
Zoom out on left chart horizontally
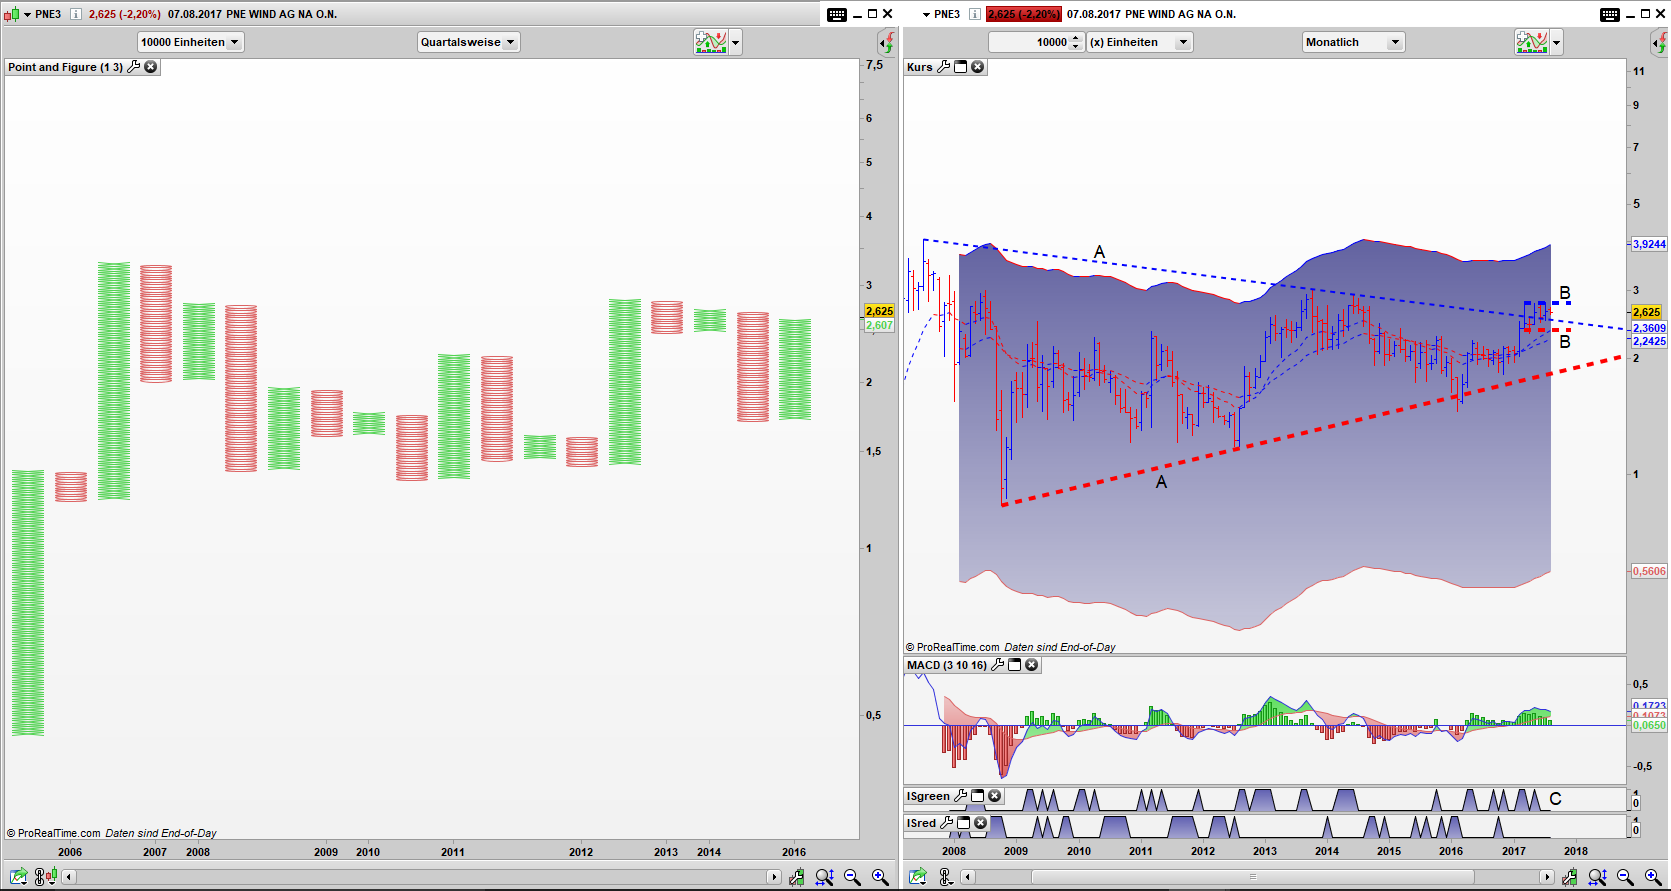852,877
